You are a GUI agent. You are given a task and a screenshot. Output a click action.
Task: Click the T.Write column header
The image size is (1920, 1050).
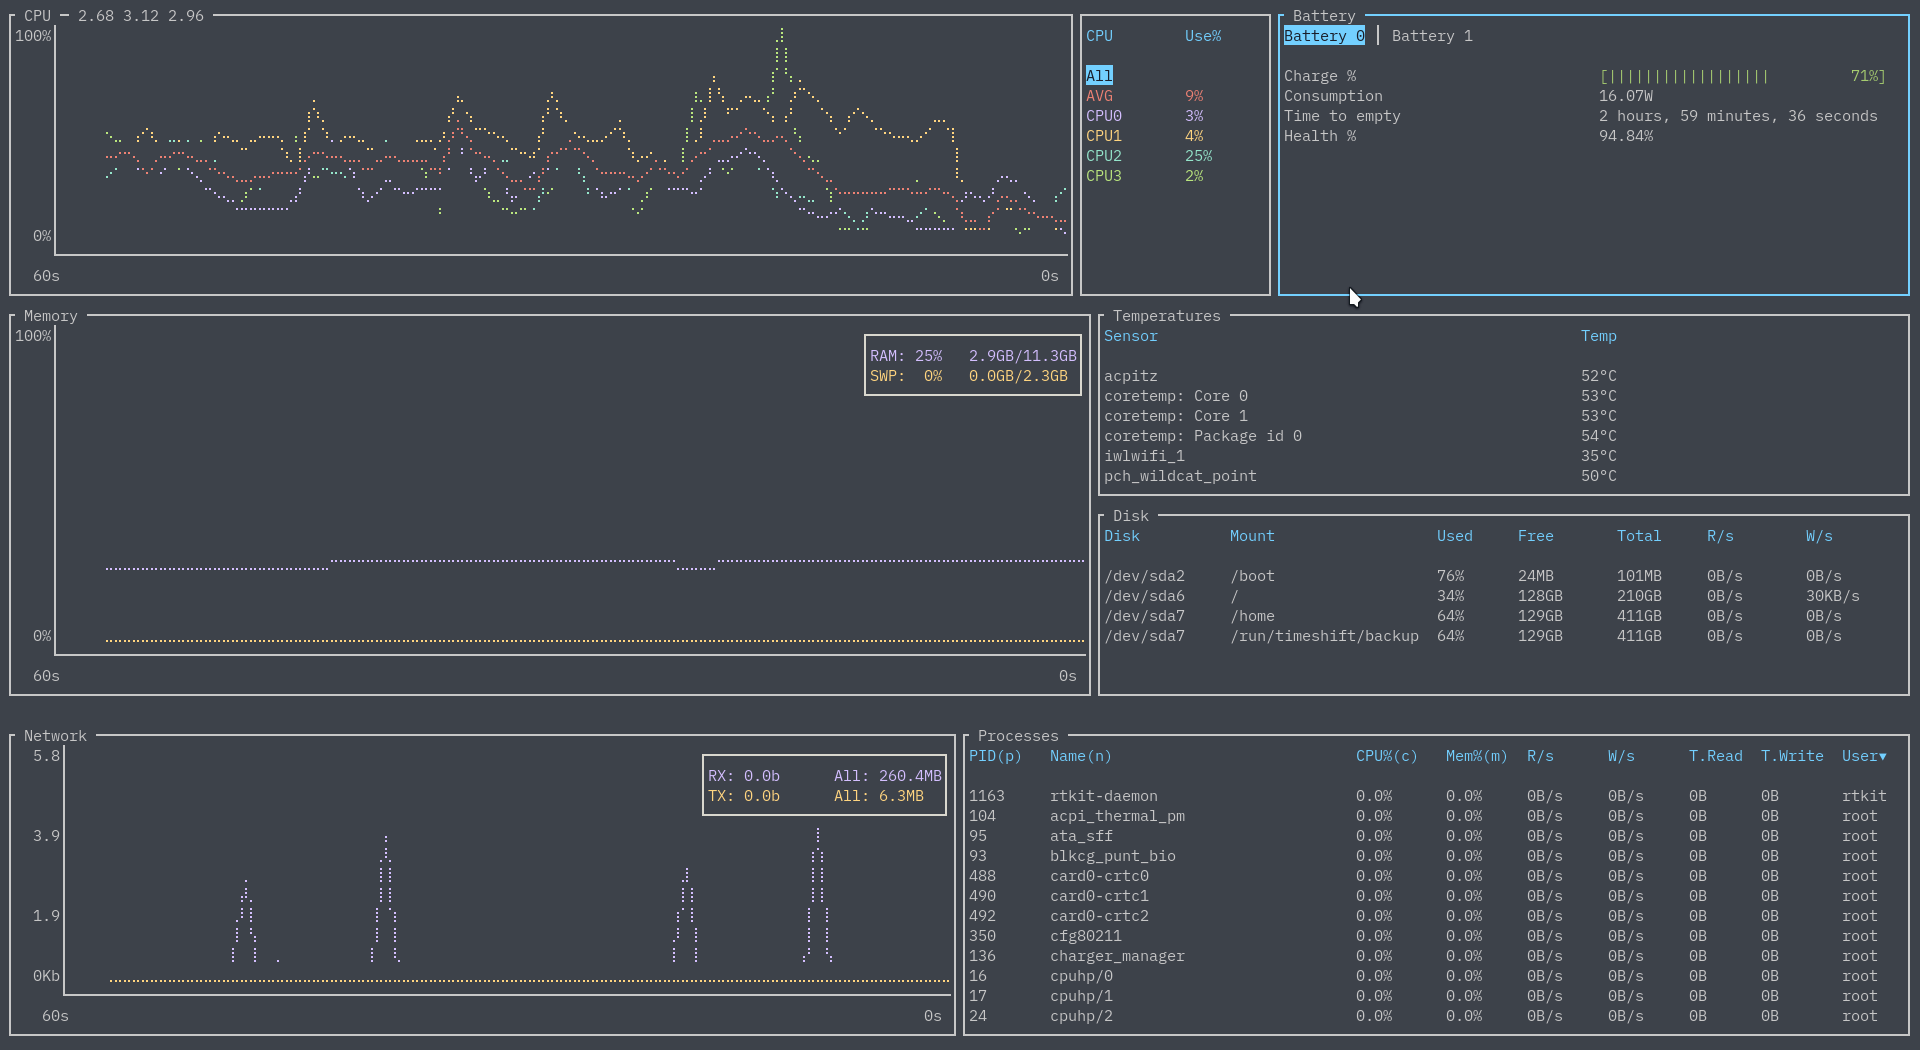click(1792, 756)
